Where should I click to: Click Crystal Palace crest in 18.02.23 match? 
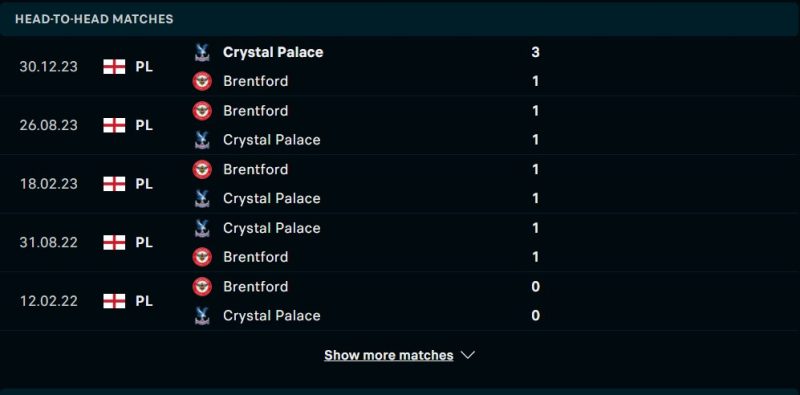202,199
